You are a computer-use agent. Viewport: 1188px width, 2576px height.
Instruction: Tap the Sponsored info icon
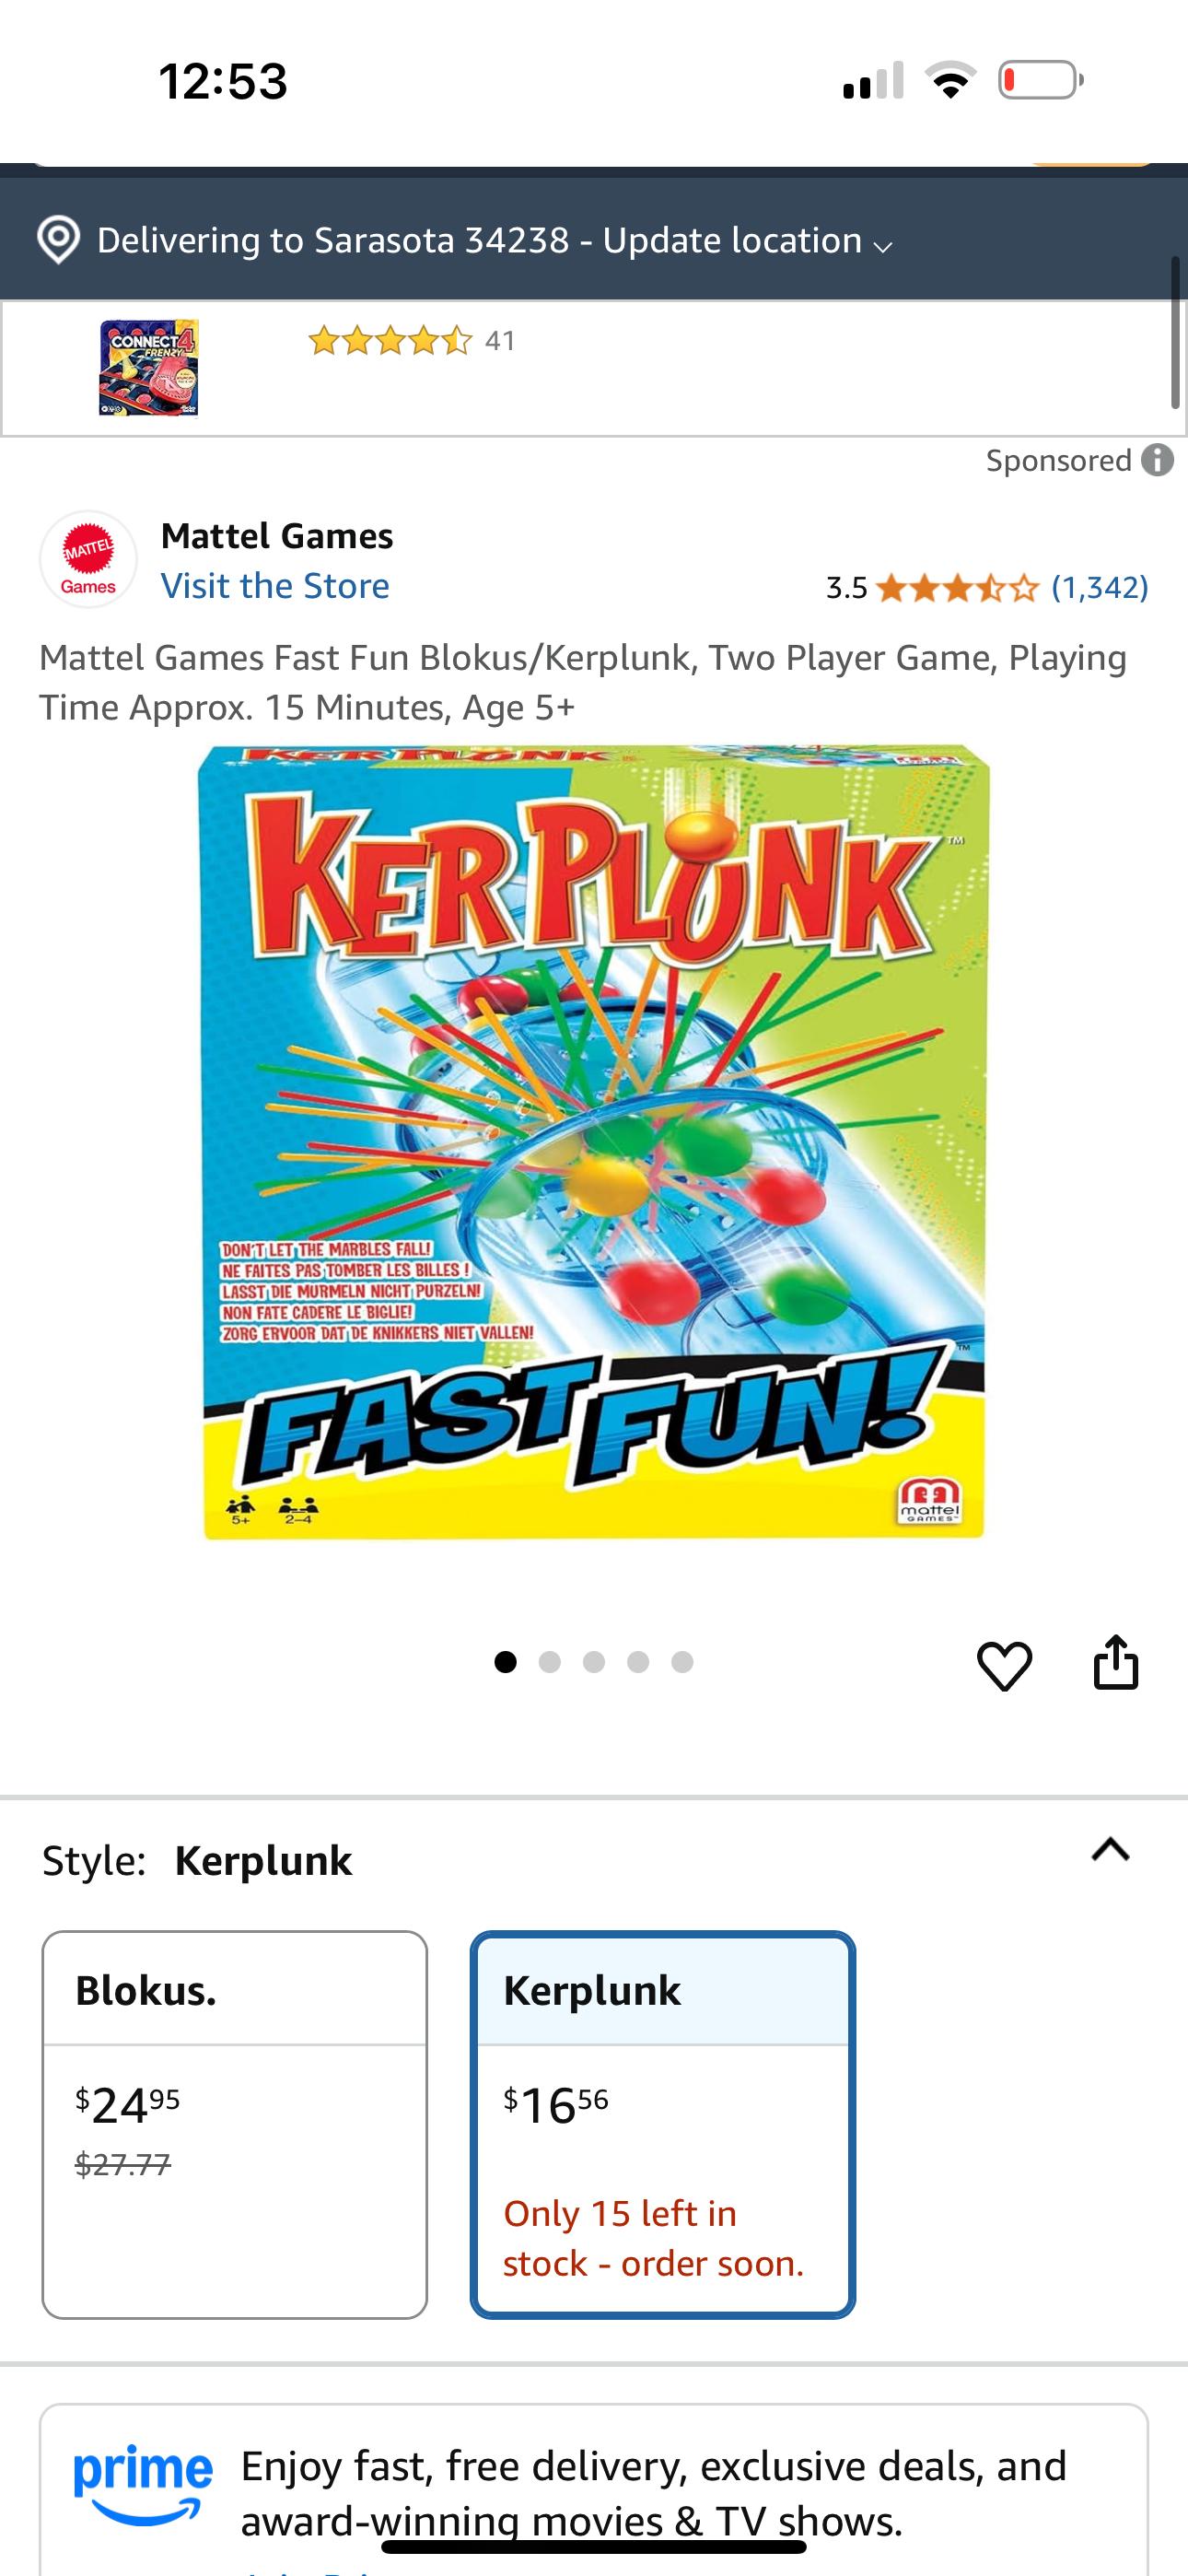pos(1157,460)
